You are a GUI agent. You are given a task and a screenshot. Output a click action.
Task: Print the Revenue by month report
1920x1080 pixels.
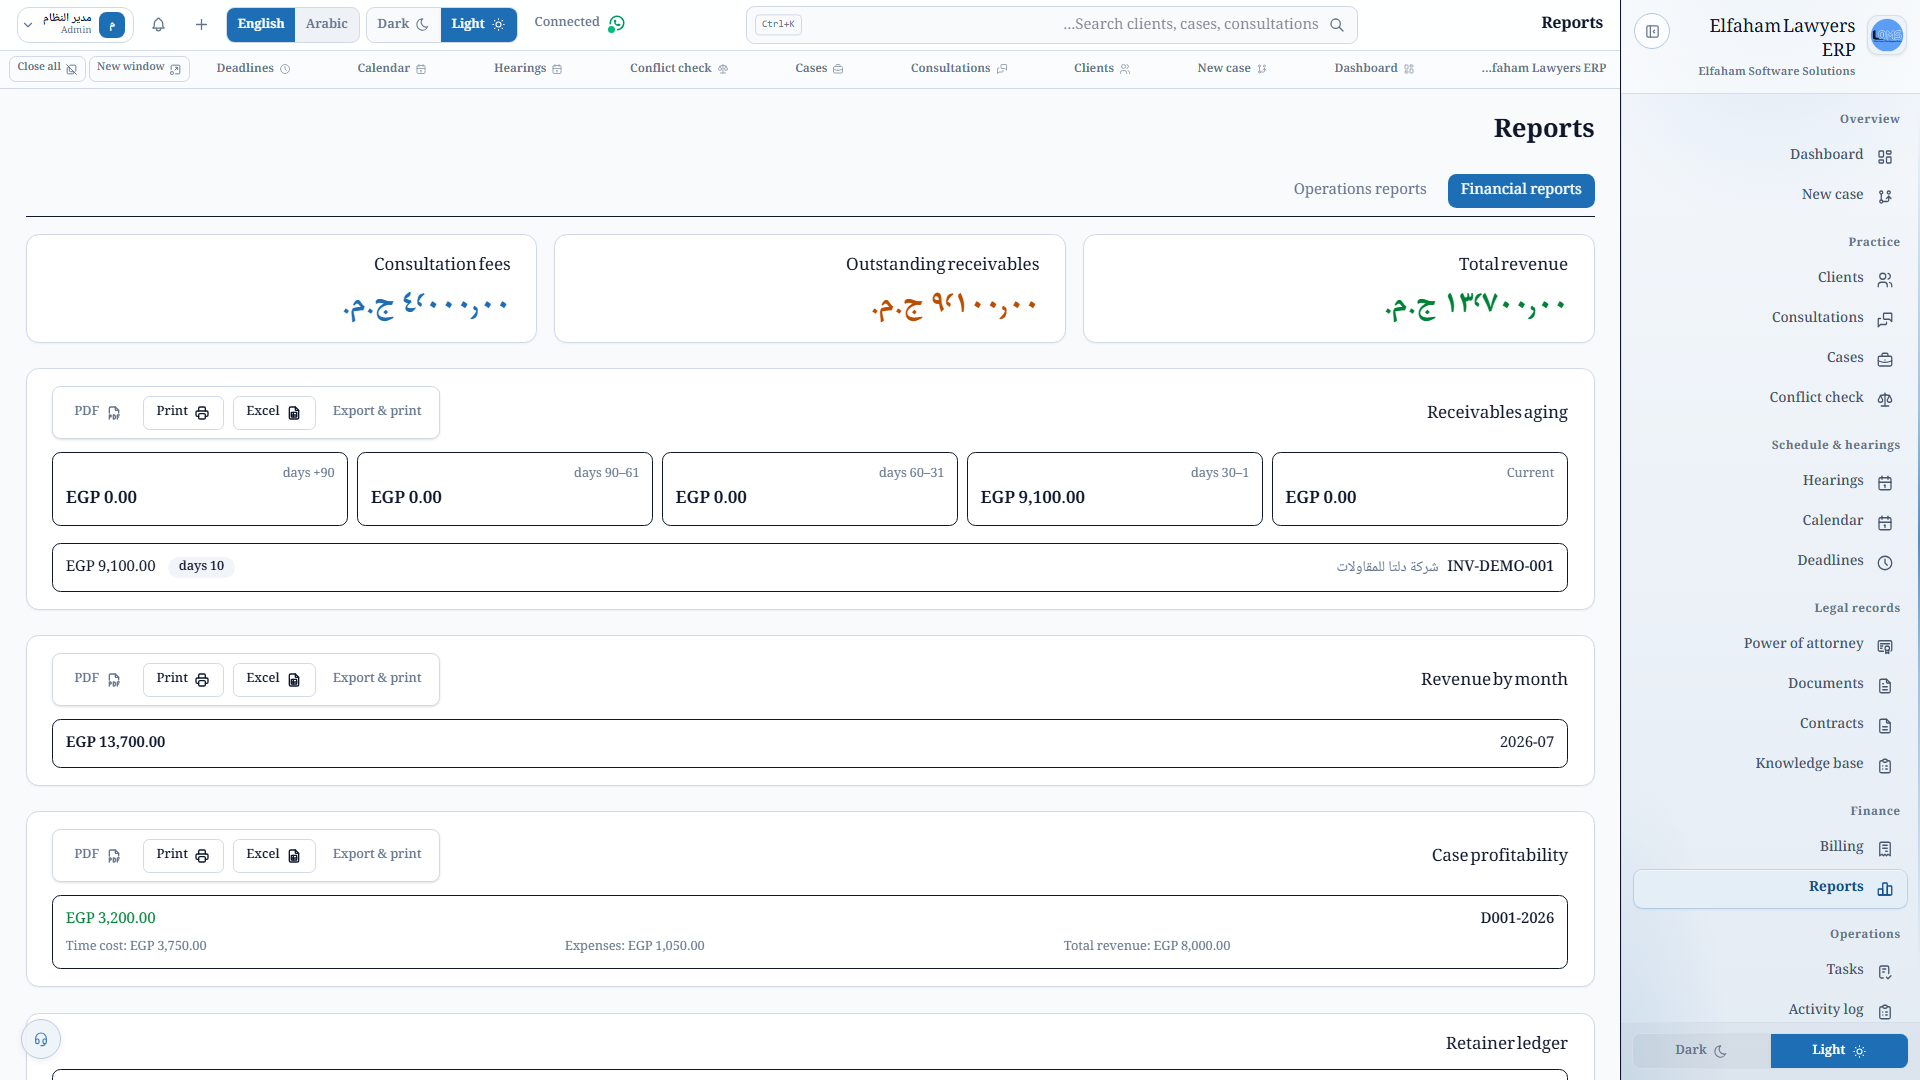183,679
